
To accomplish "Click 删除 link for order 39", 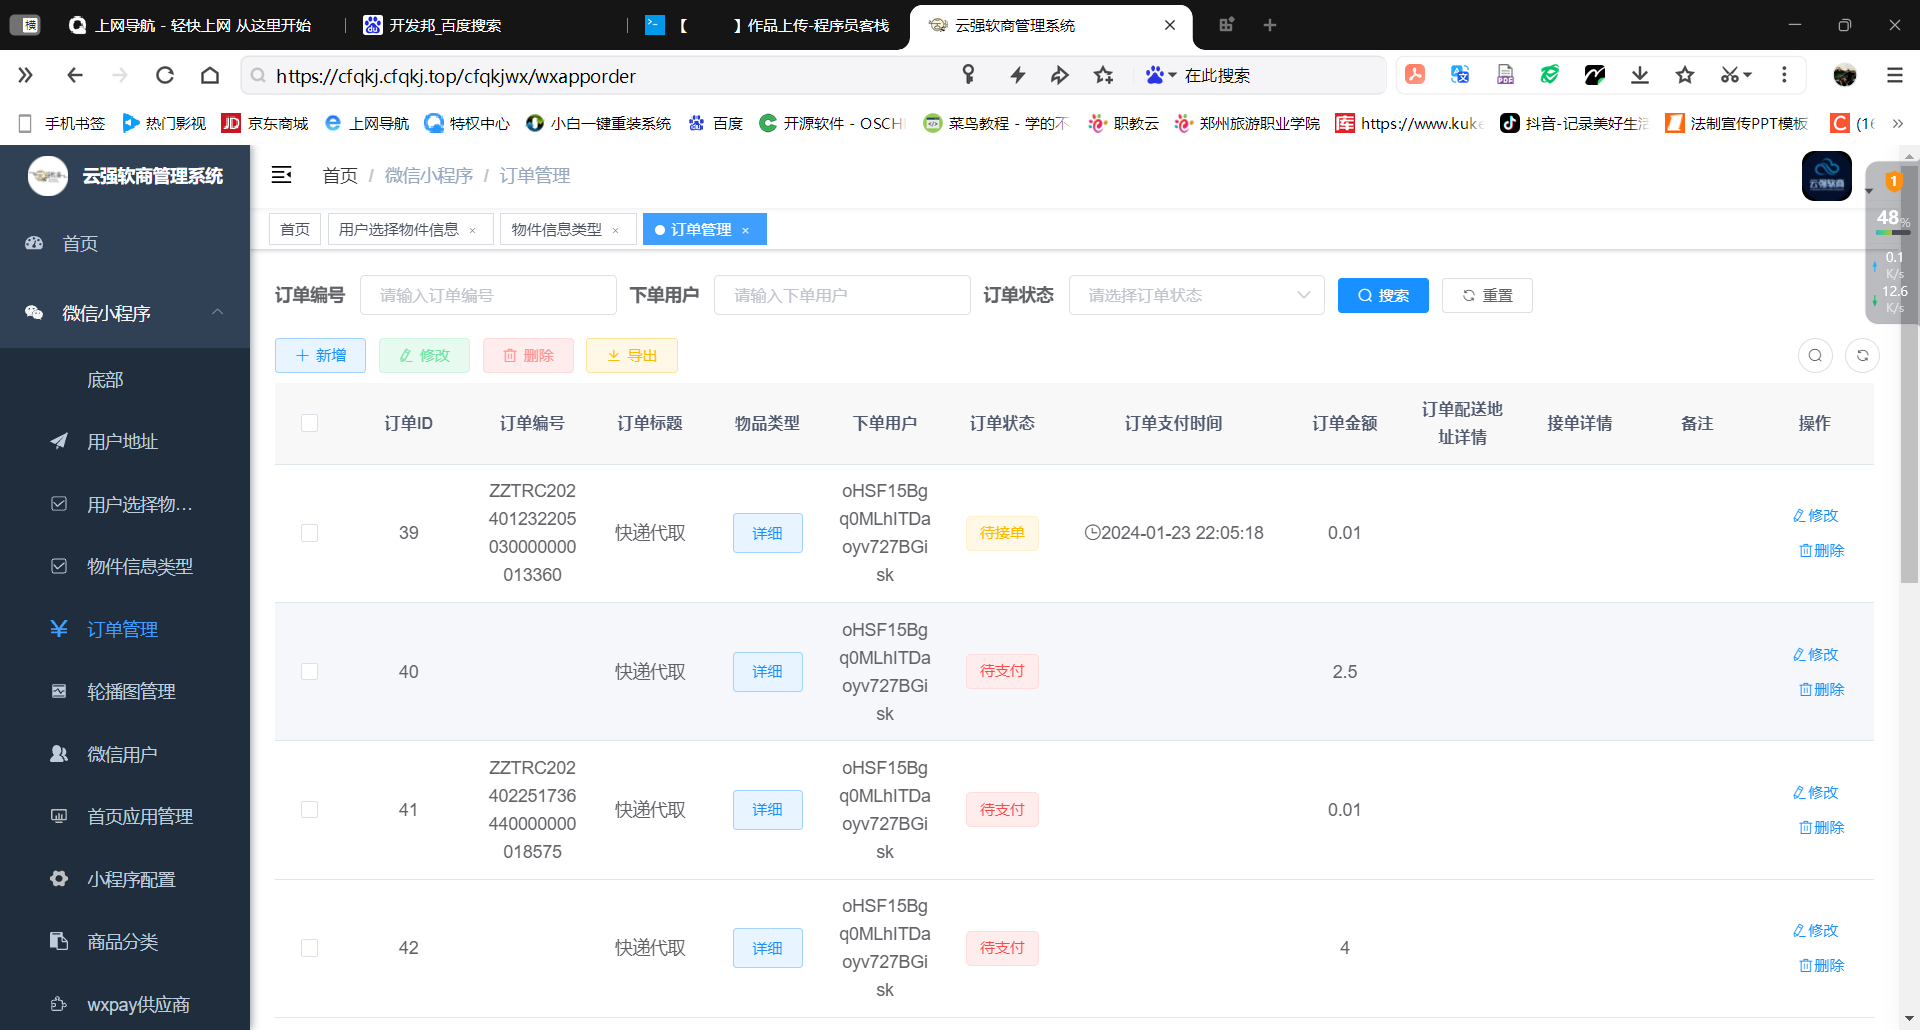I will (1821, 550).
